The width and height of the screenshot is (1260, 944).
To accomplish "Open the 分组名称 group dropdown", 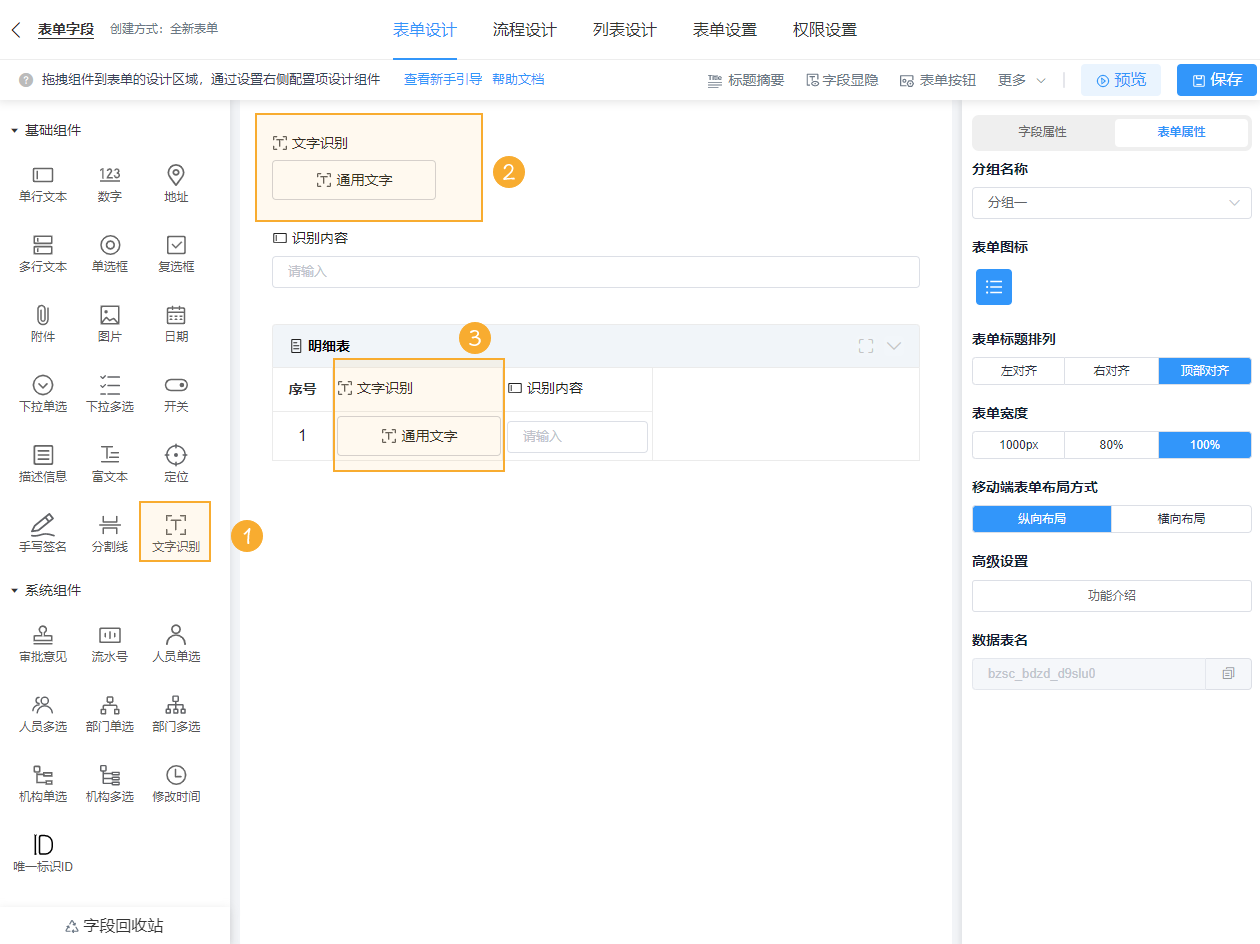I will pyautogui.click(x=1111, y=203).
